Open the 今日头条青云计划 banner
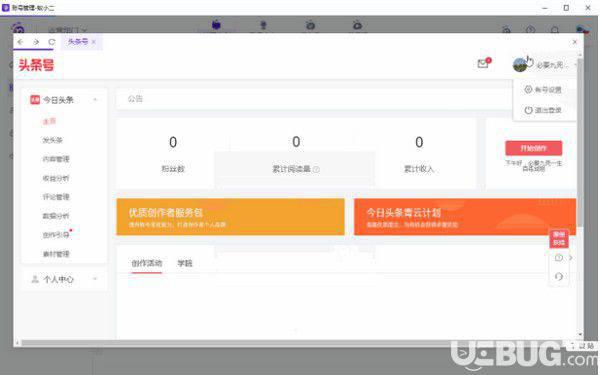This screenshot has height=375, width=600. click(x=465, y=217)
